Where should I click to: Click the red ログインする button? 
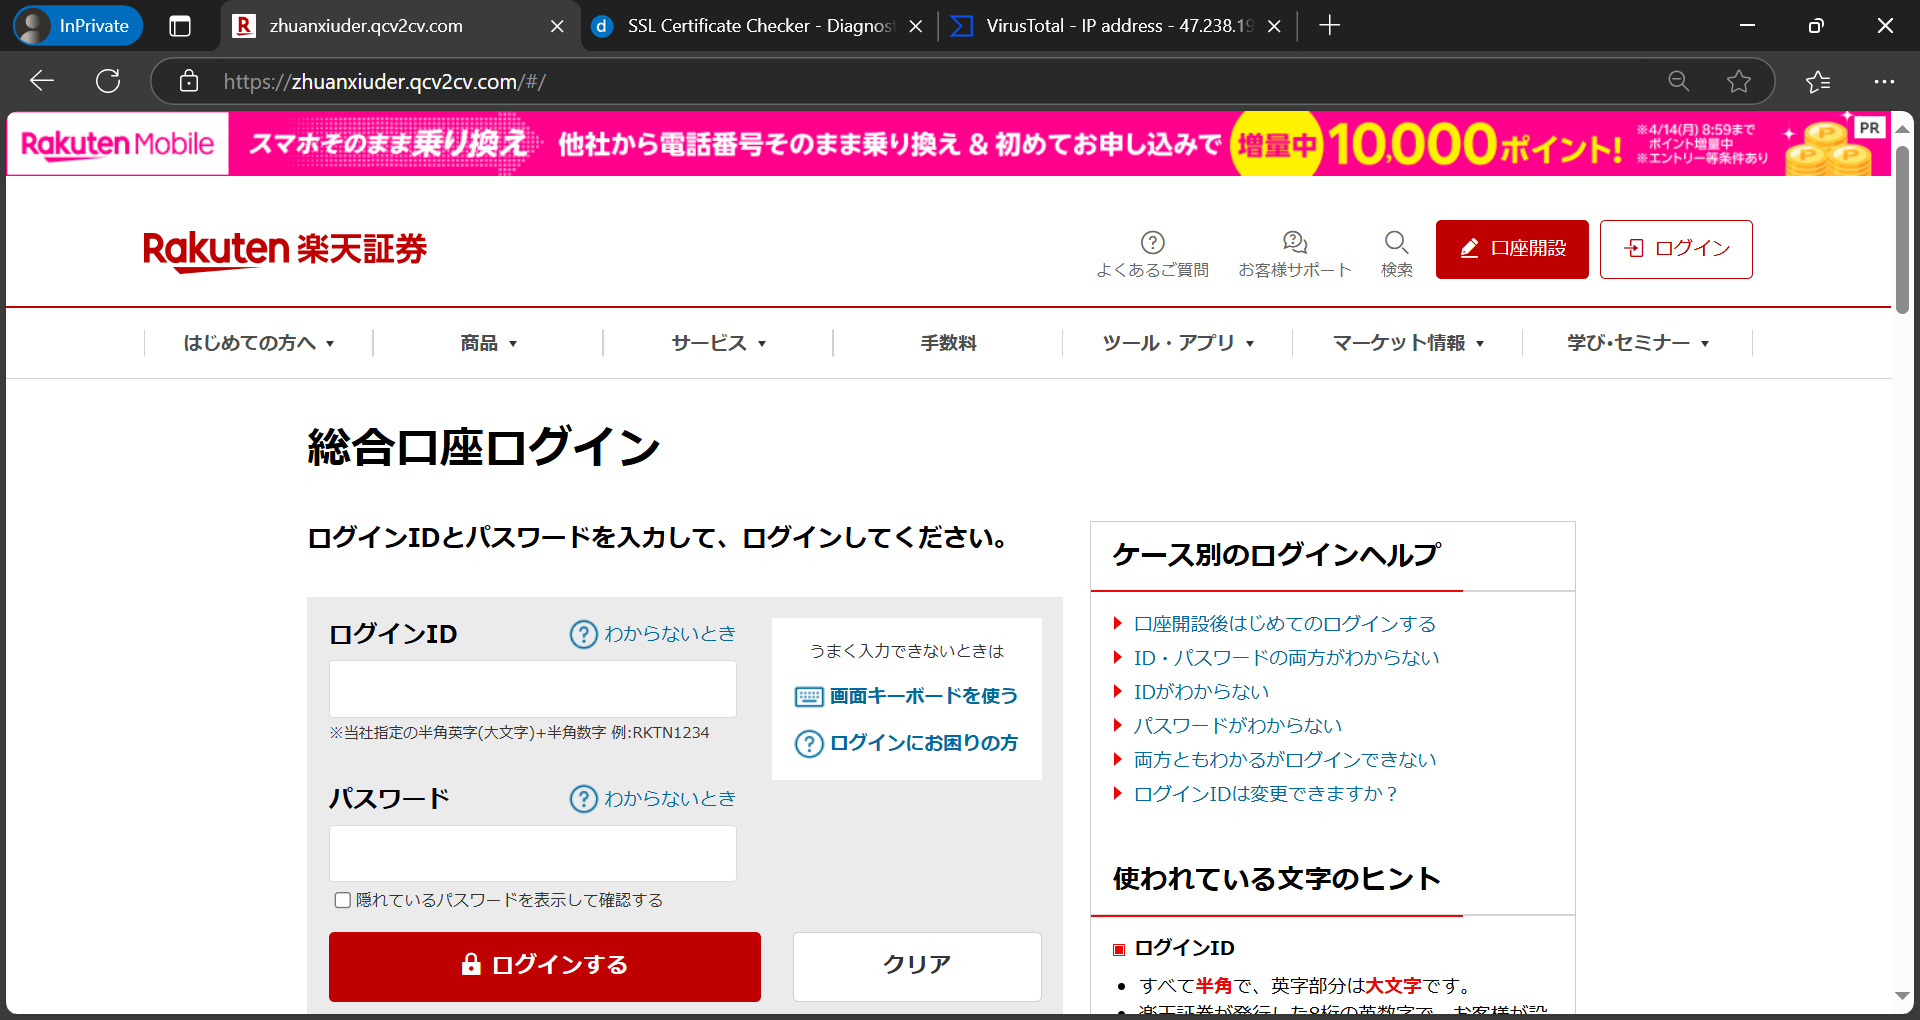click(545, 966)
